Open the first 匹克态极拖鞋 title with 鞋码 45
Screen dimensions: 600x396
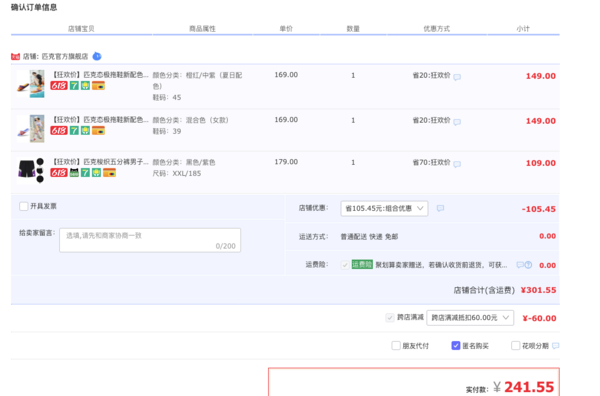tap(99, 75)
